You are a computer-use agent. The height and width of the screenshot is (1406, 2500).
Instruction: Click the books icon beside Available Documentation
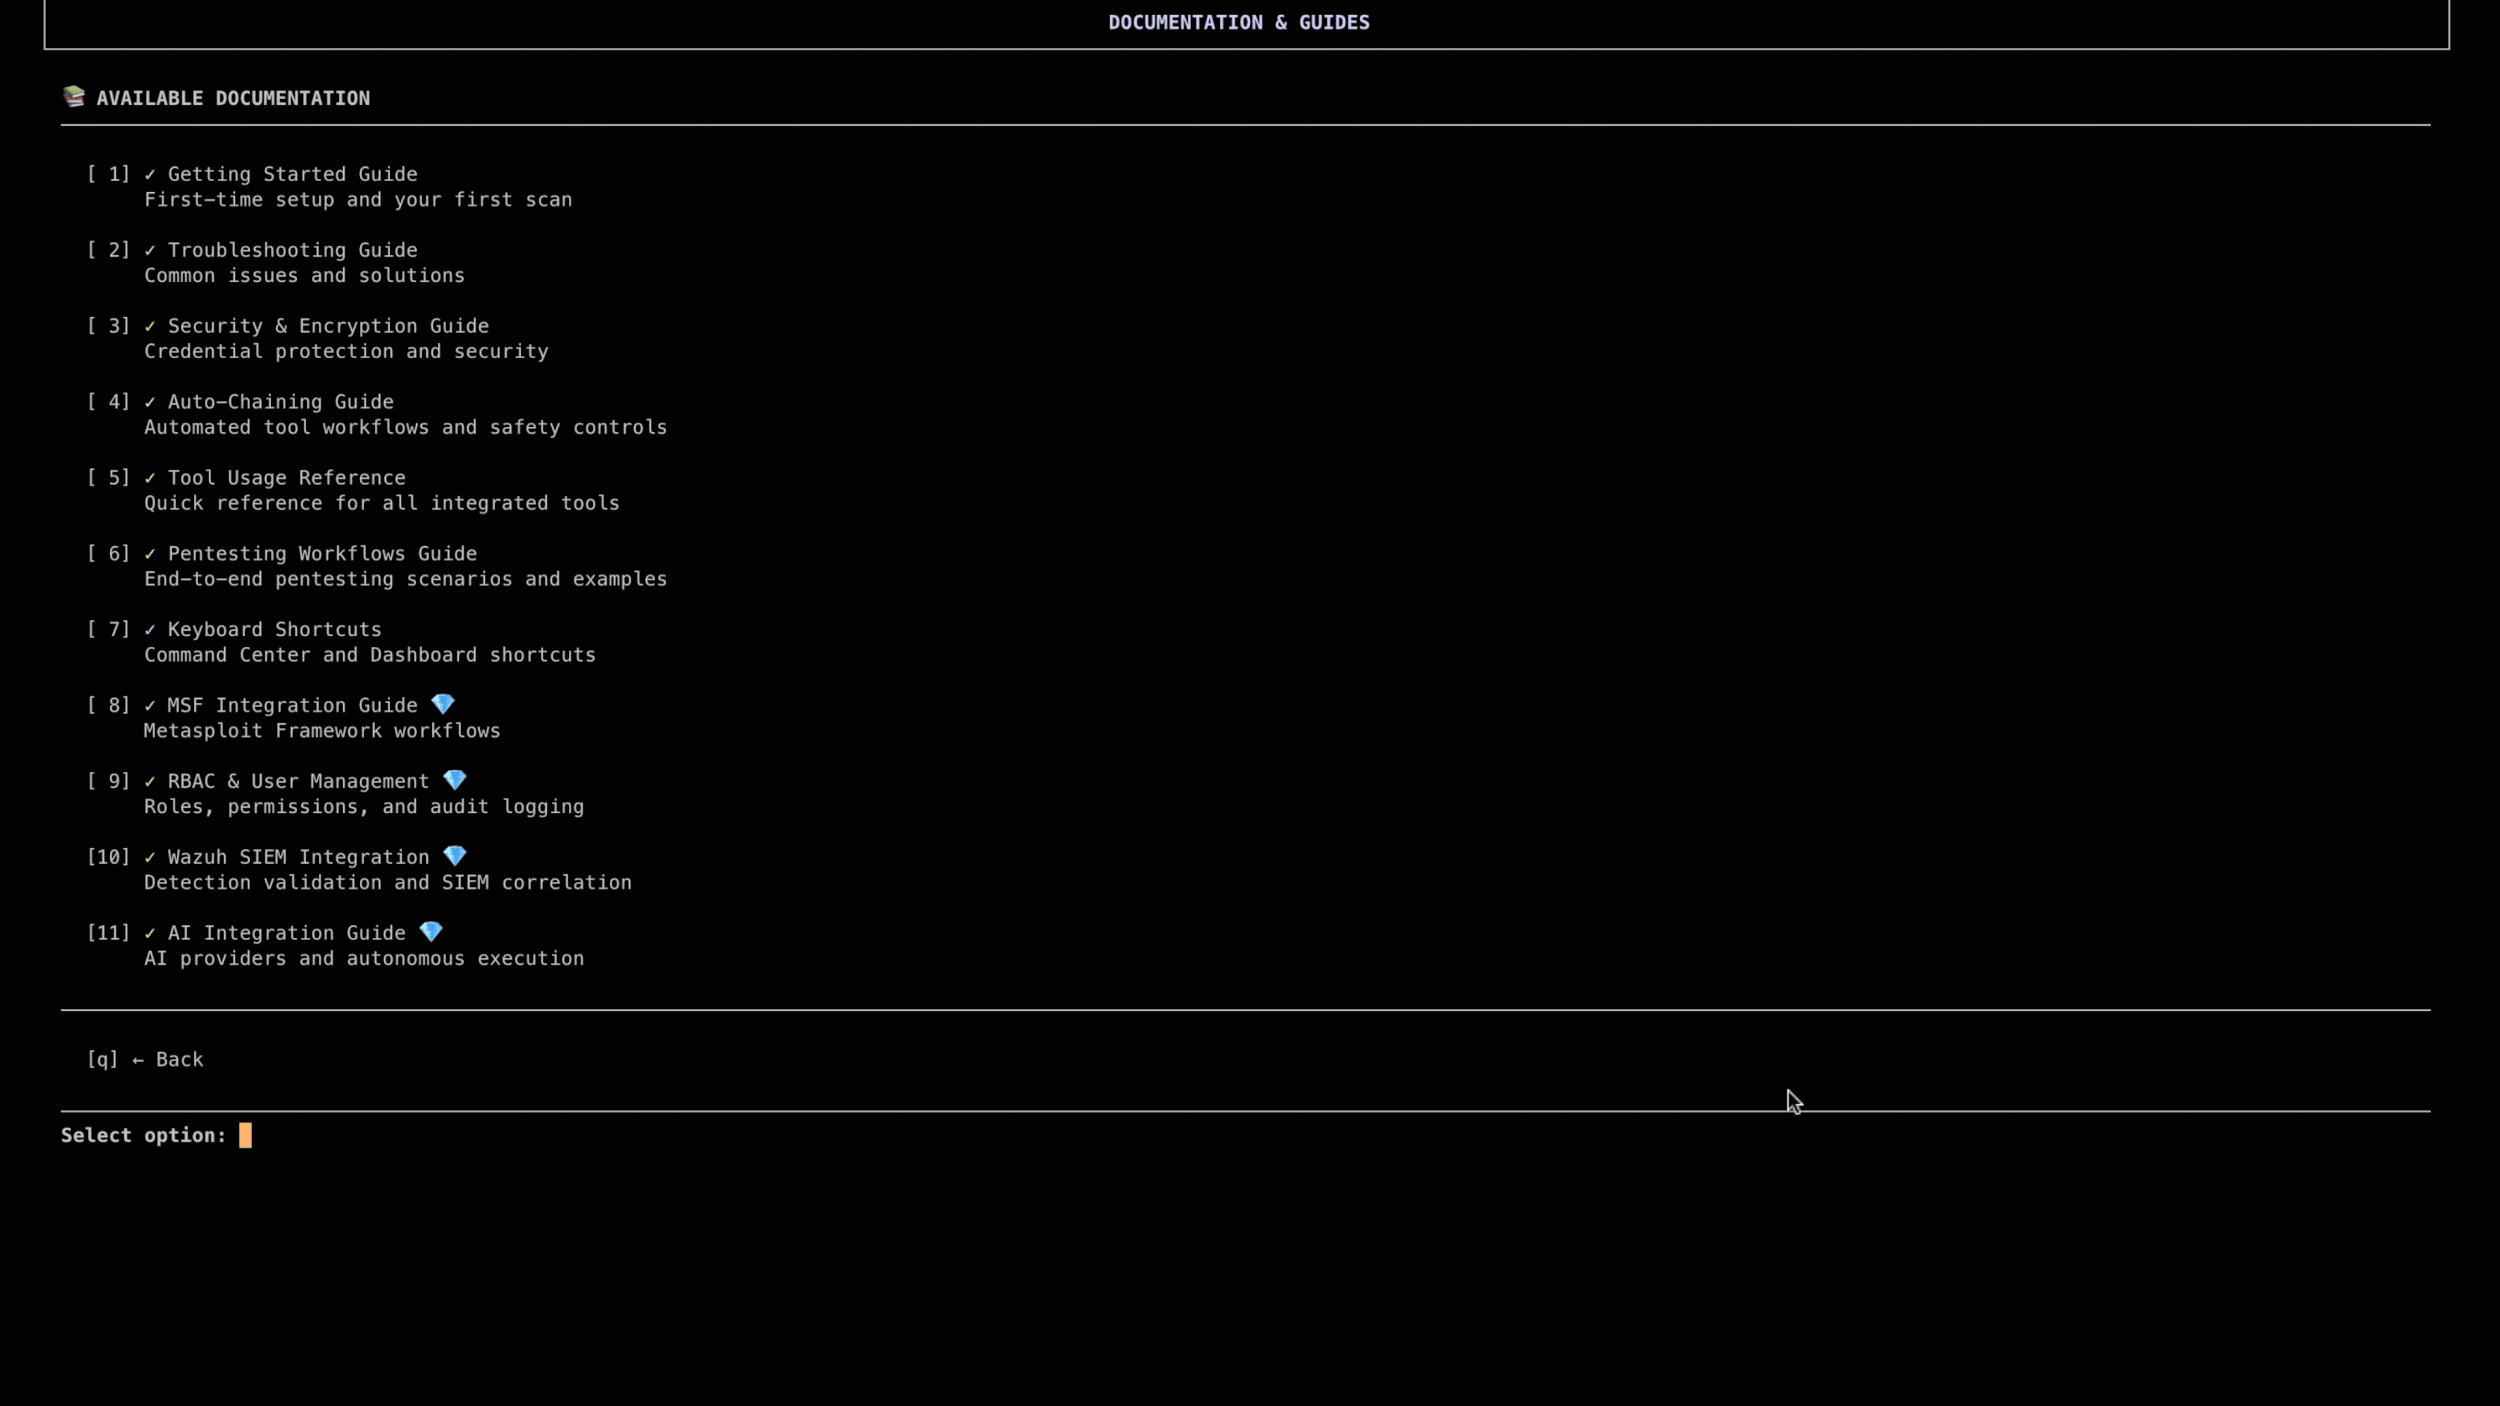[74, 97]
